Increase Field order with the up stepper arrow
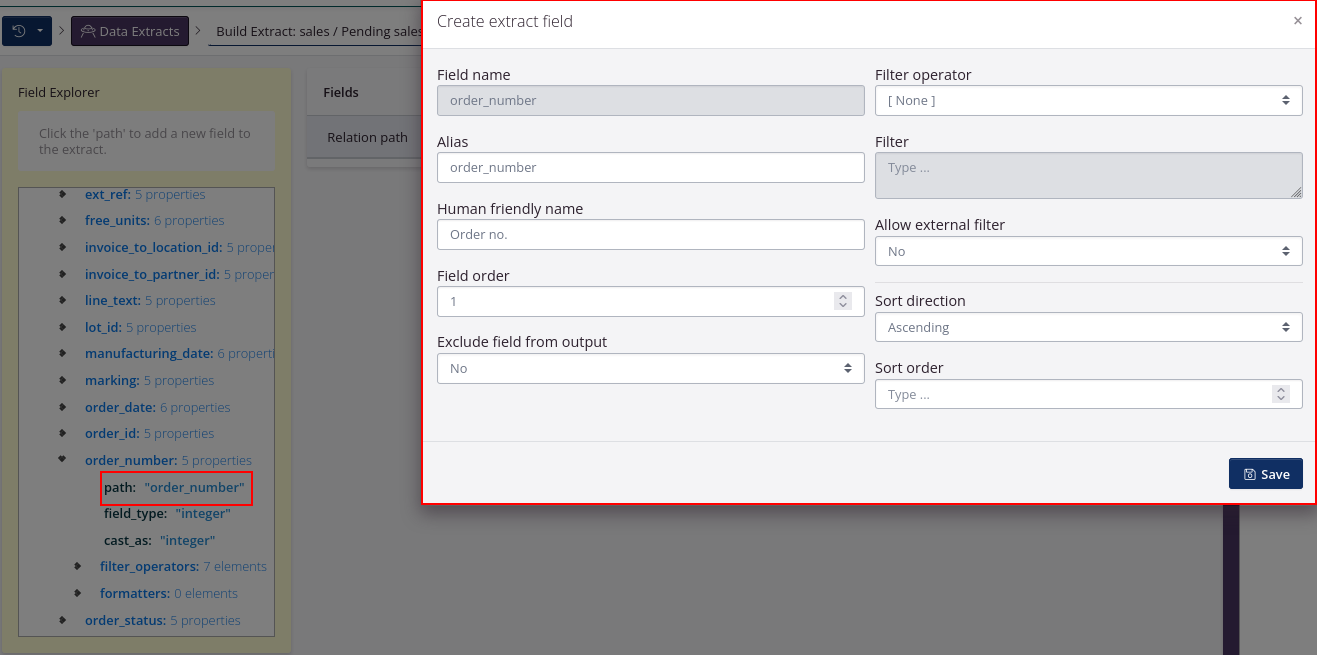The image size is (1317, 655). pyautogui.click(x=842, y=295)
